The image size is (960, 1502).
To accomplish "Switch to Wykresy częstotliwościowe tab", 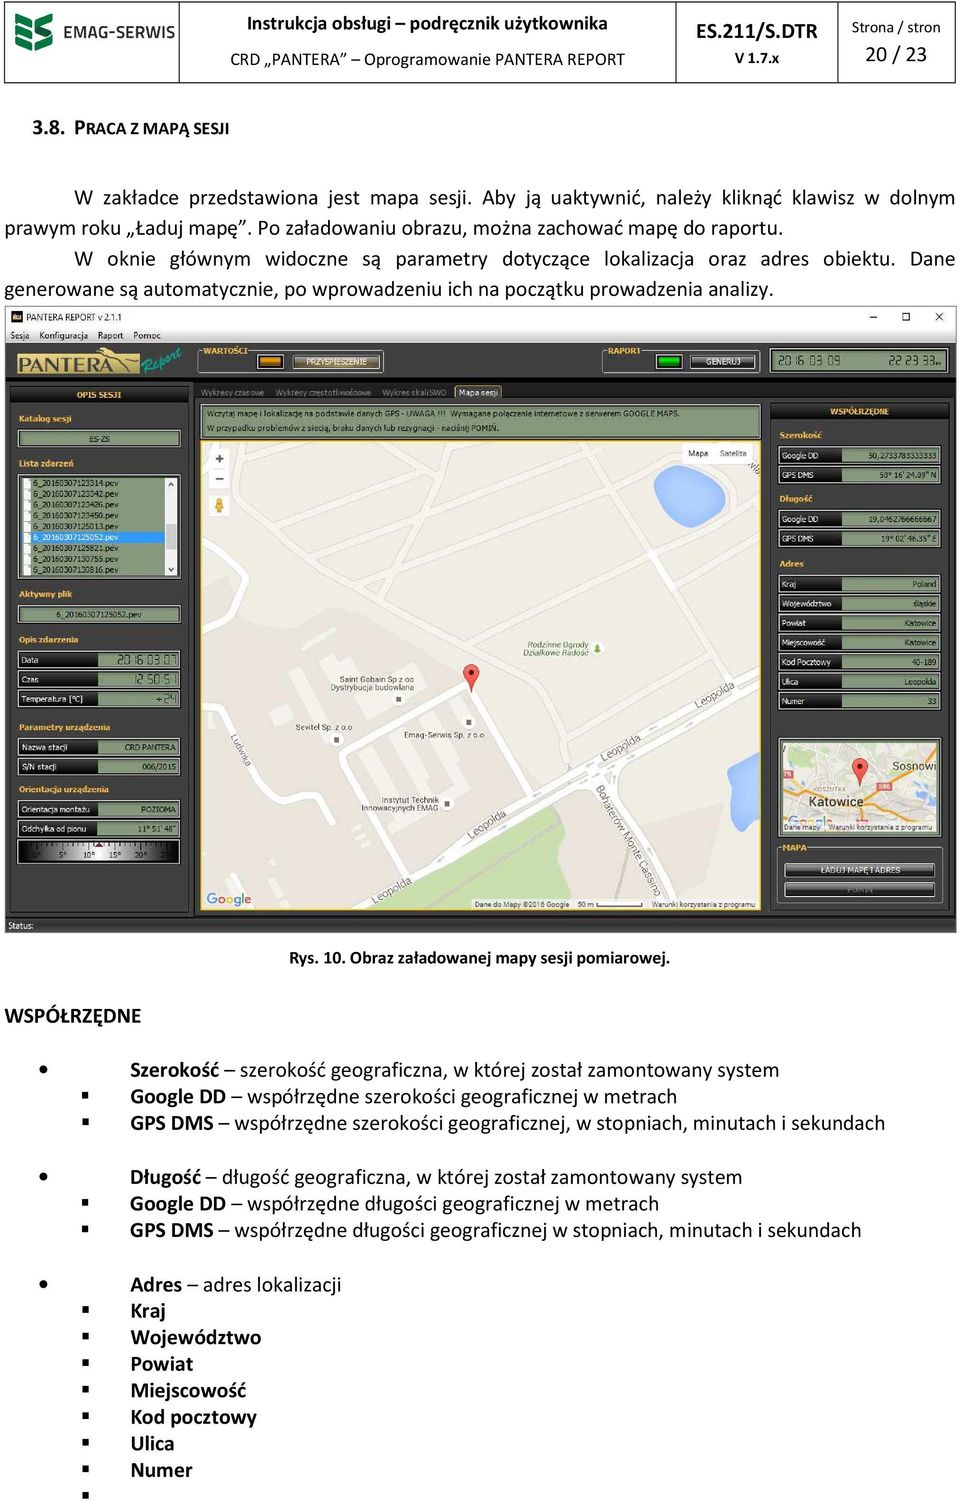I will (323, 393).
